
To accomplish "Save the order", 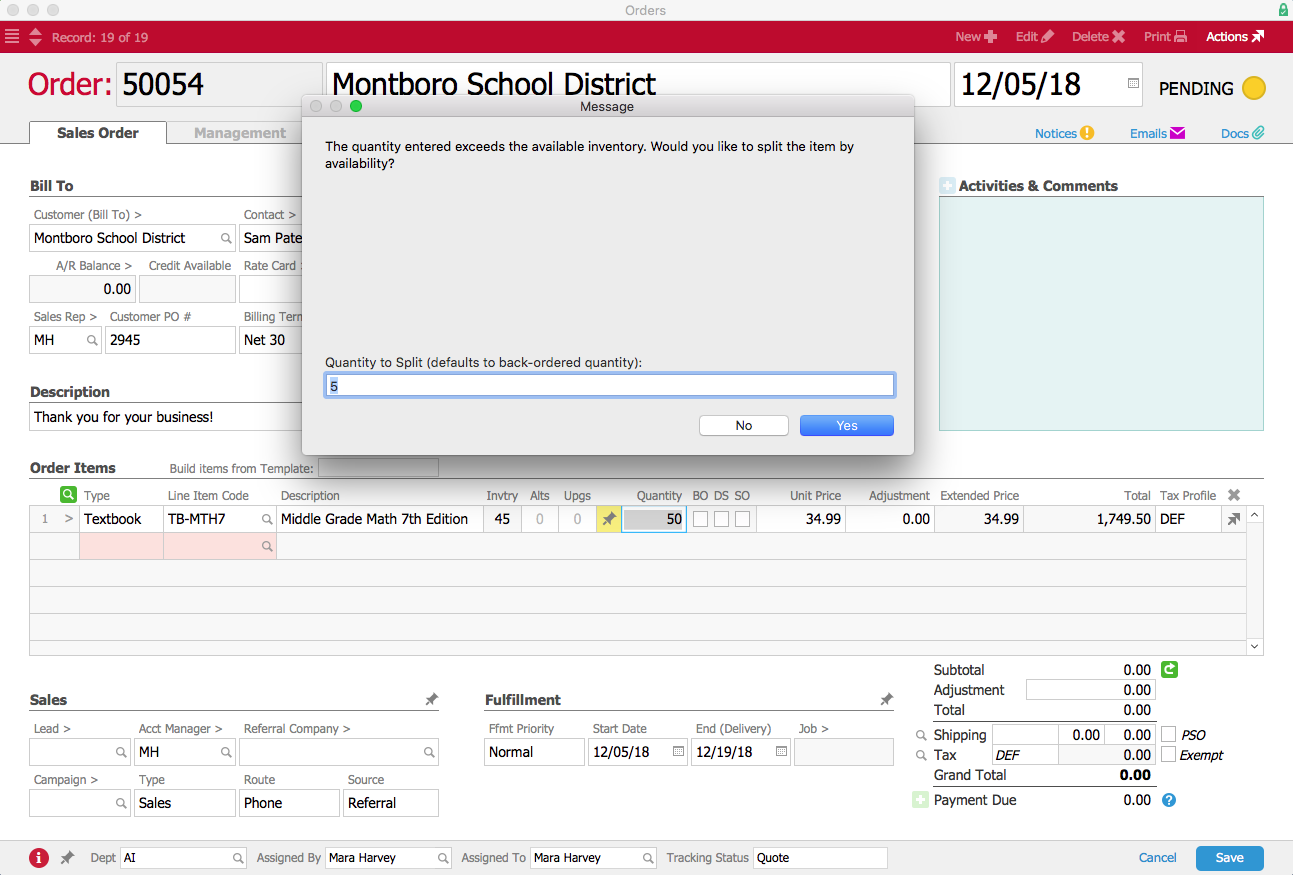I will click(x=1230, y=858).
